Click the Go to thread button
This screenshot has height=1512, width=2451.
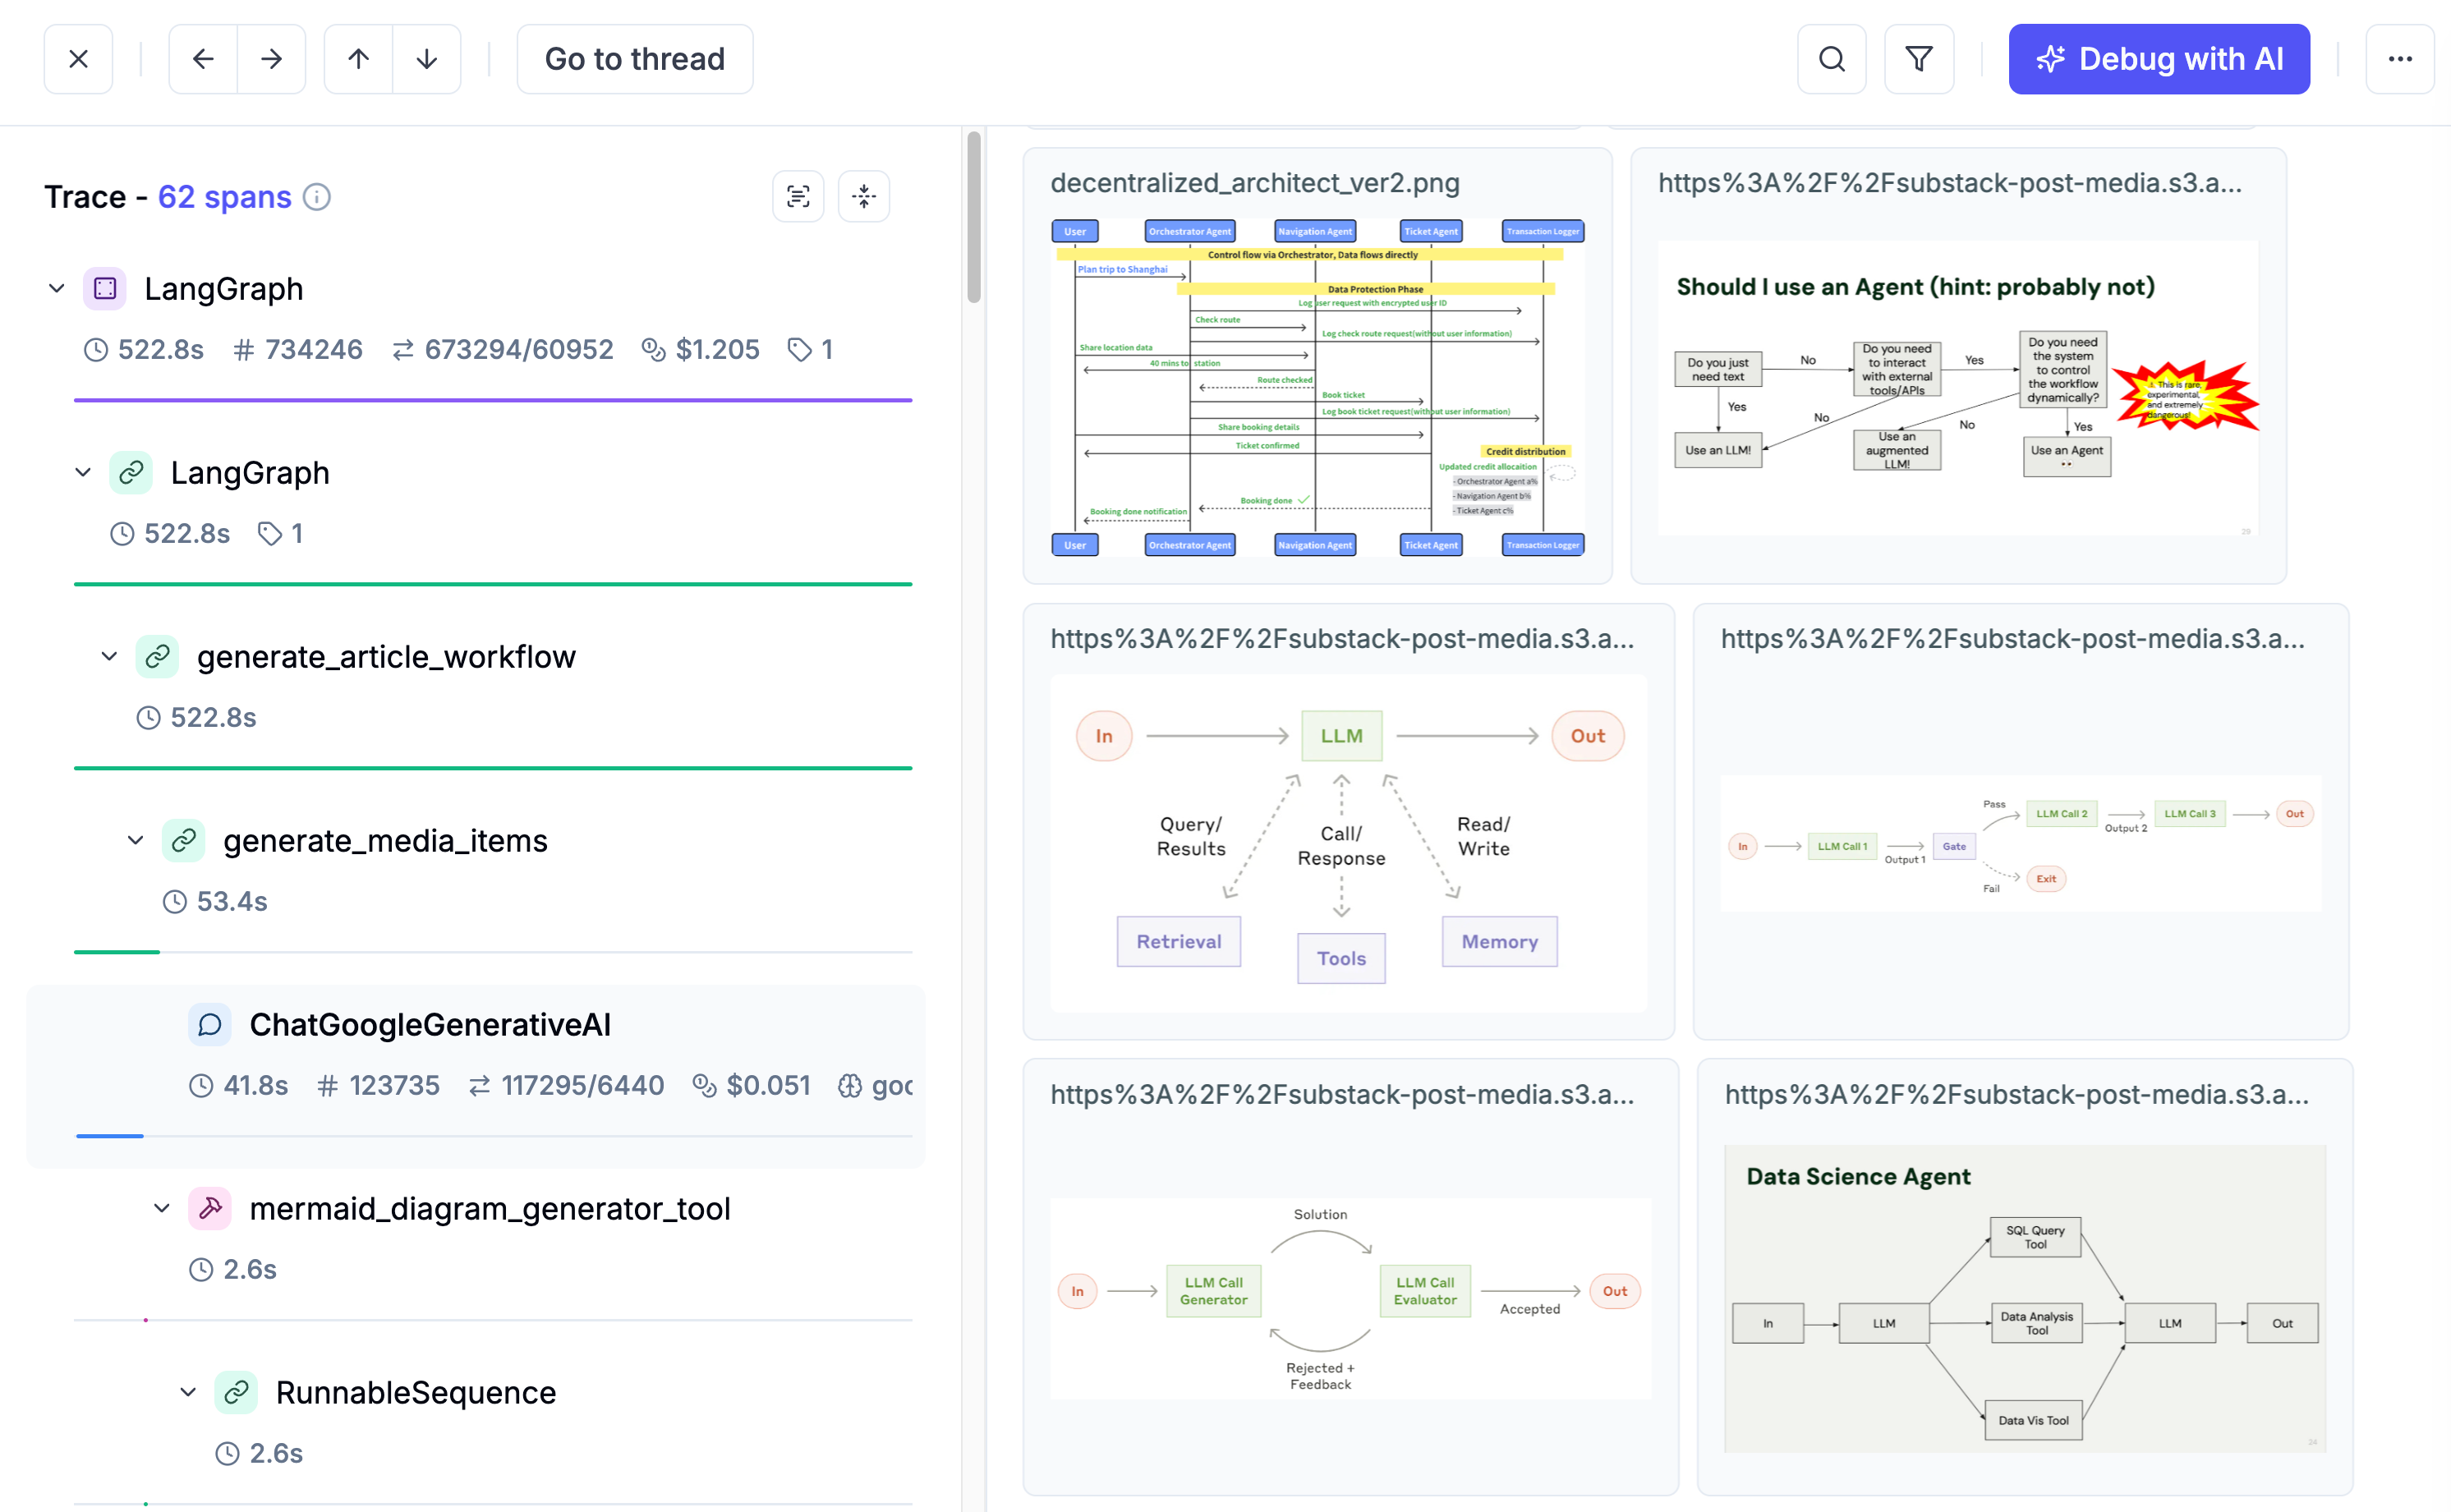point(634,59)
